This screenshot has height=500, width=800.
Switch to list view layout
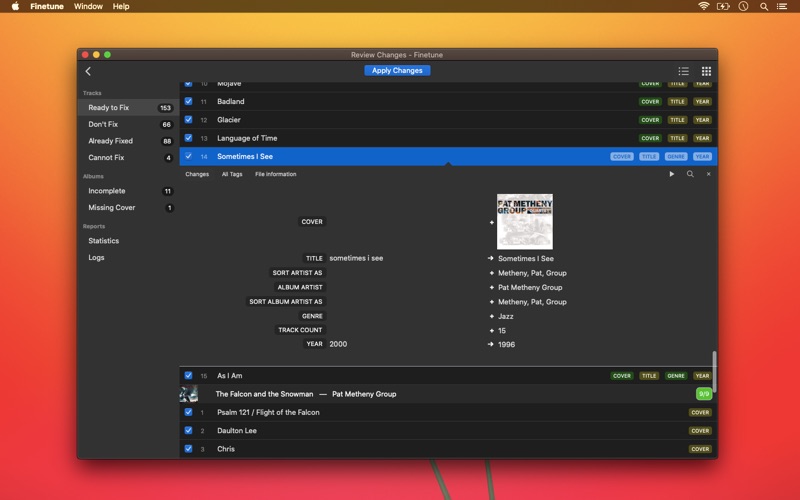click(x=683, y=71)
